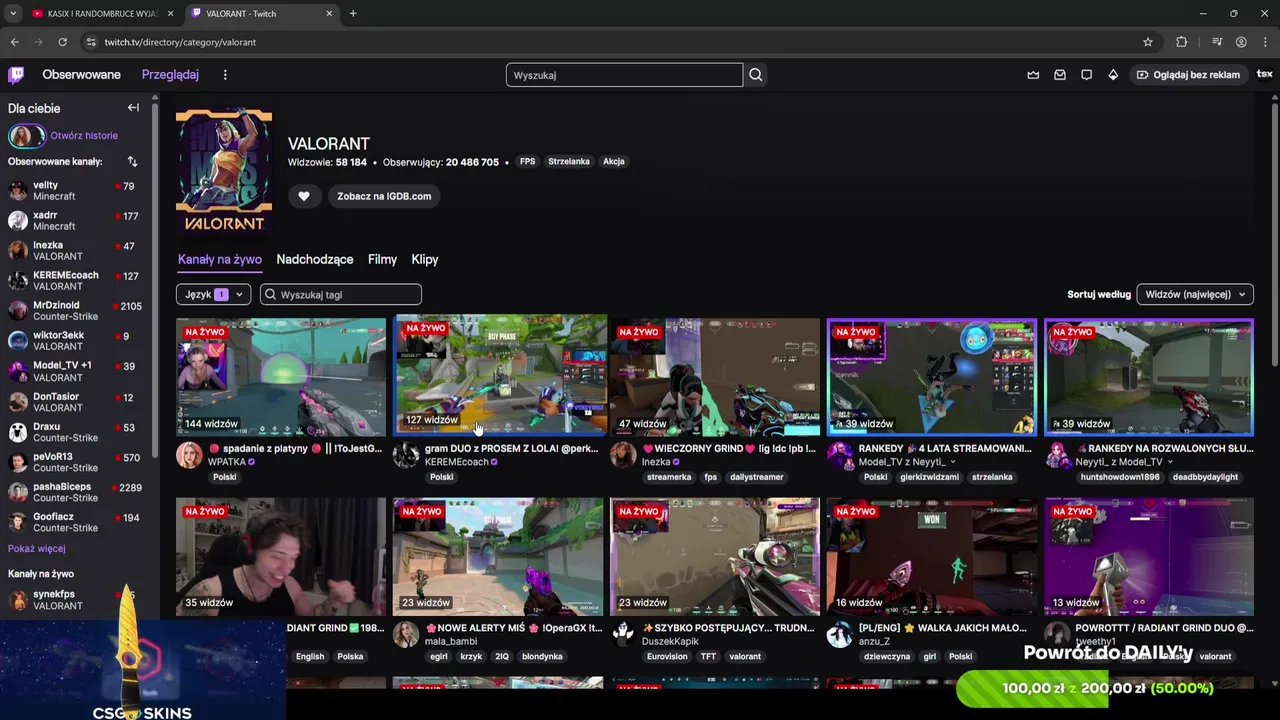1280x720 pixels.
Task: Open the Twitch home logo
Action: pos(16,75)
